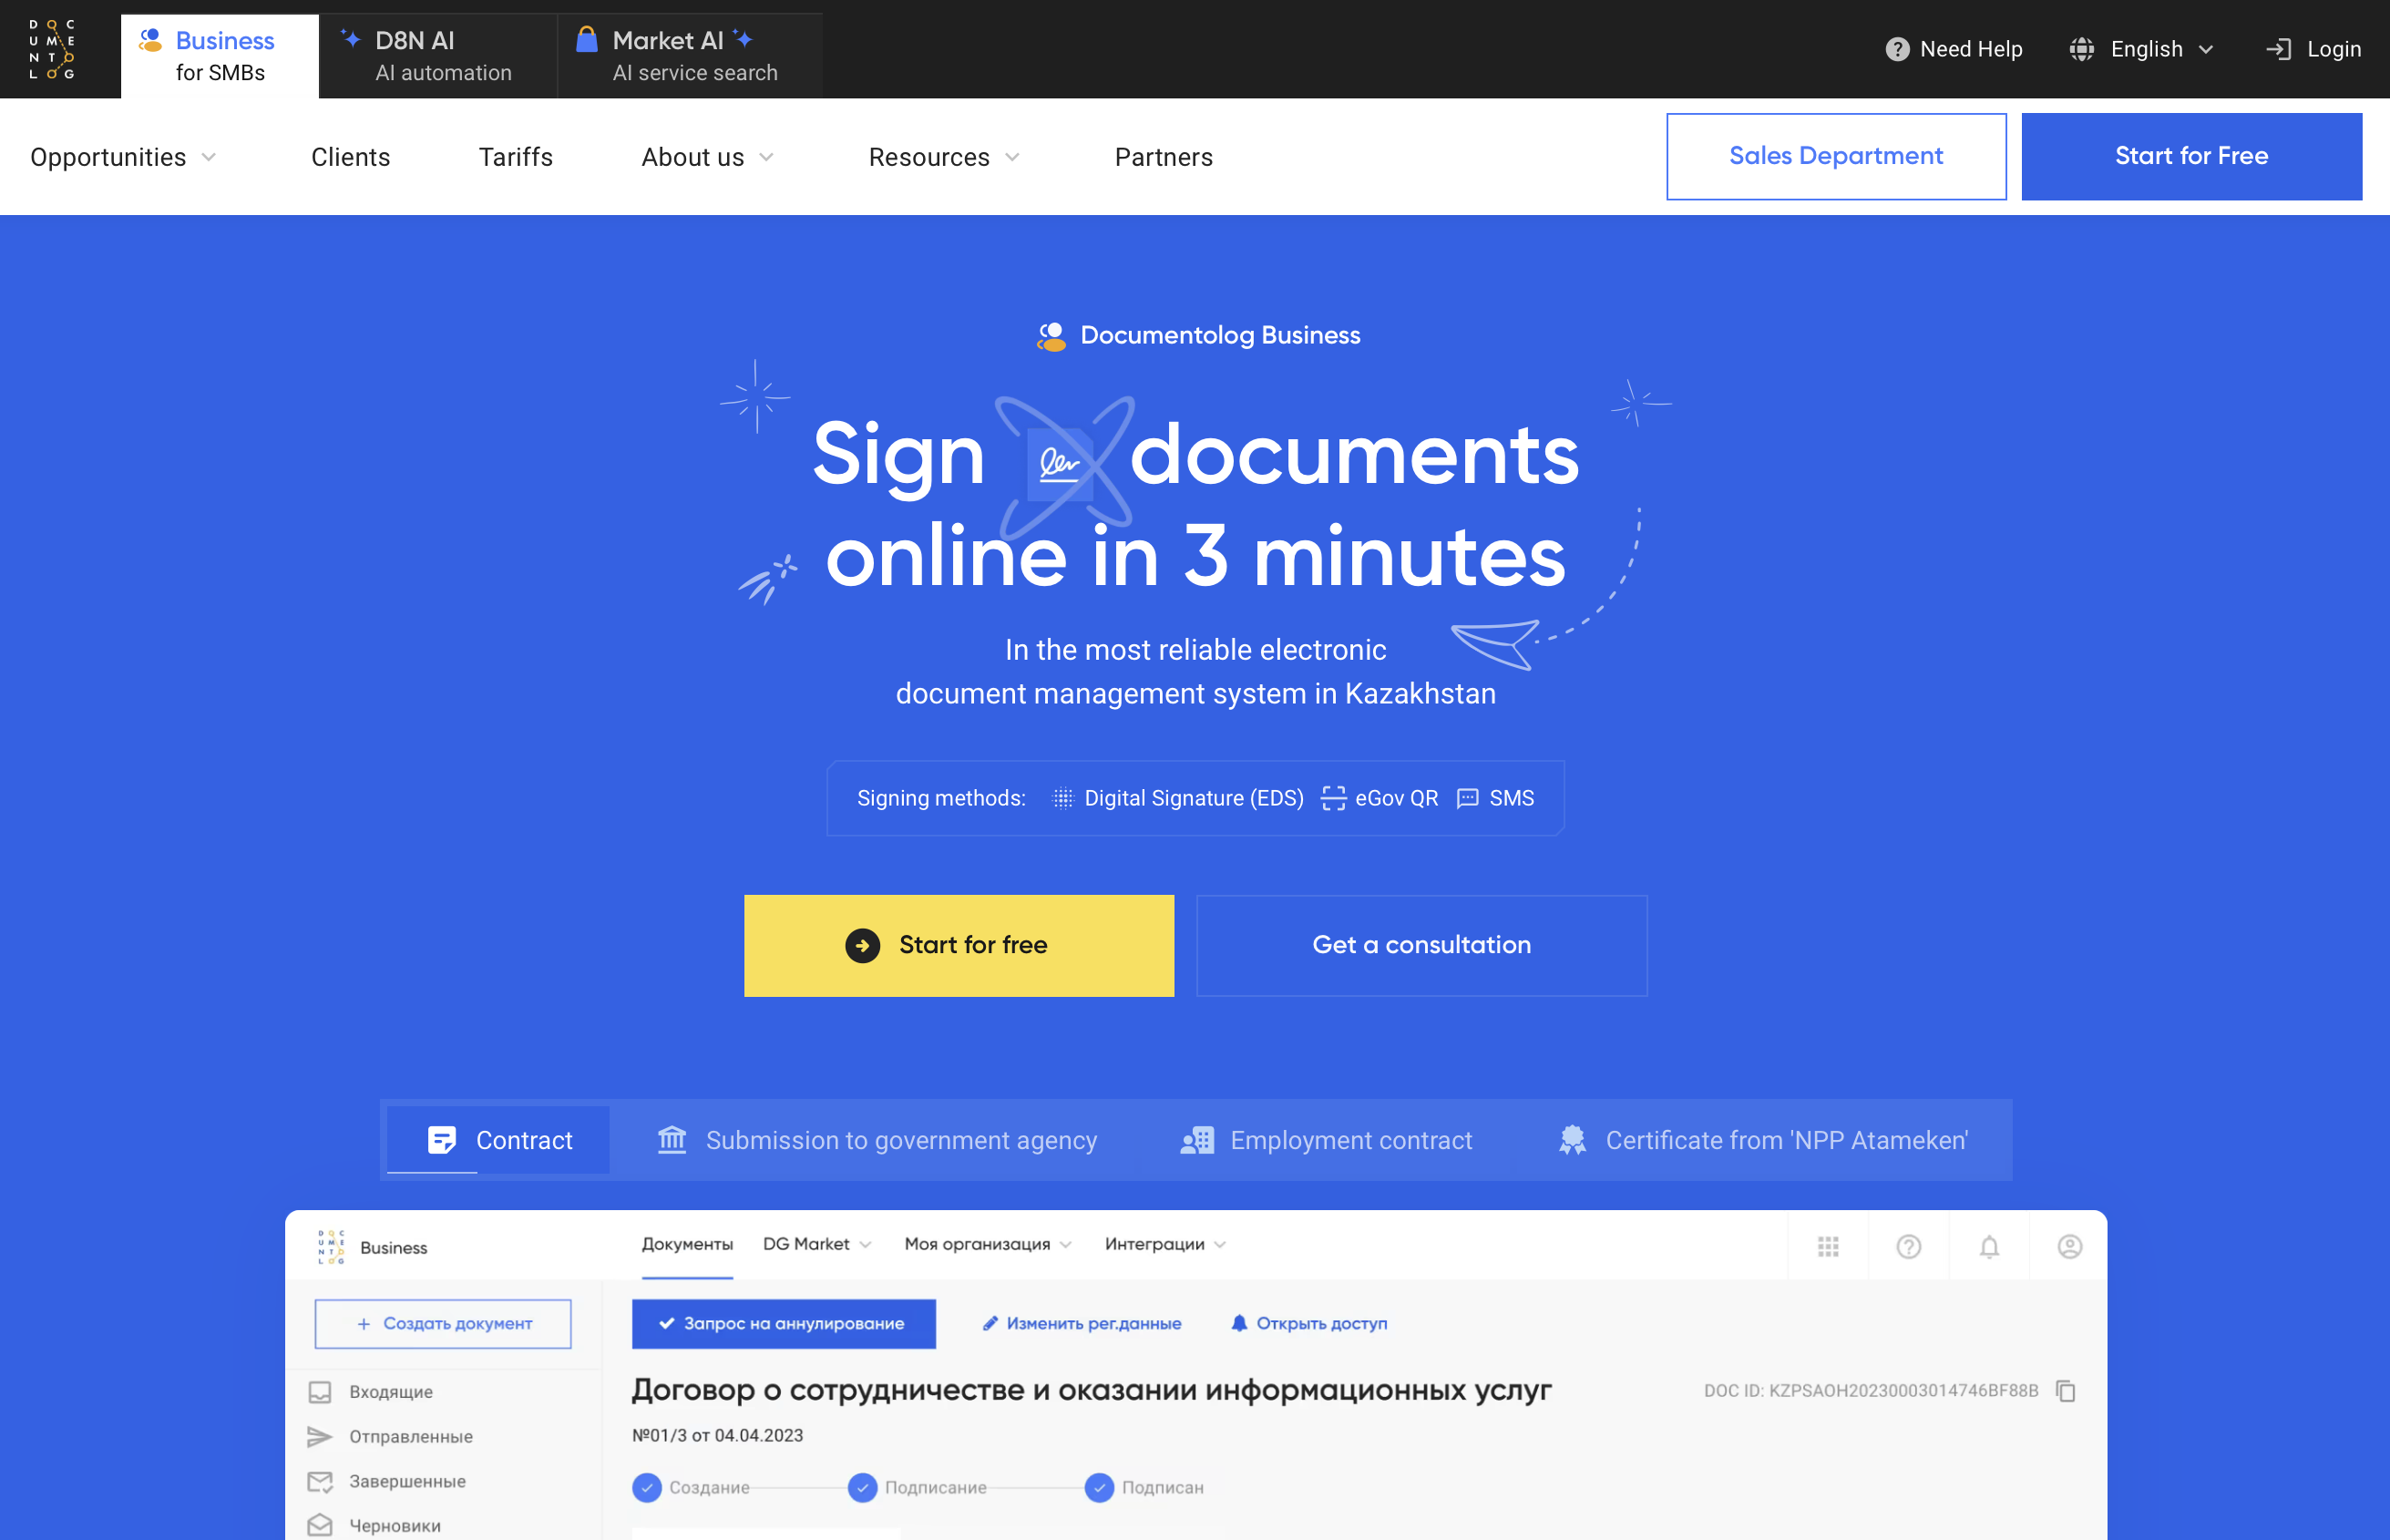Screen dimensions: 2390x1540
Task: Click the Подписание progress step marker
Action: coord(862,1487)
